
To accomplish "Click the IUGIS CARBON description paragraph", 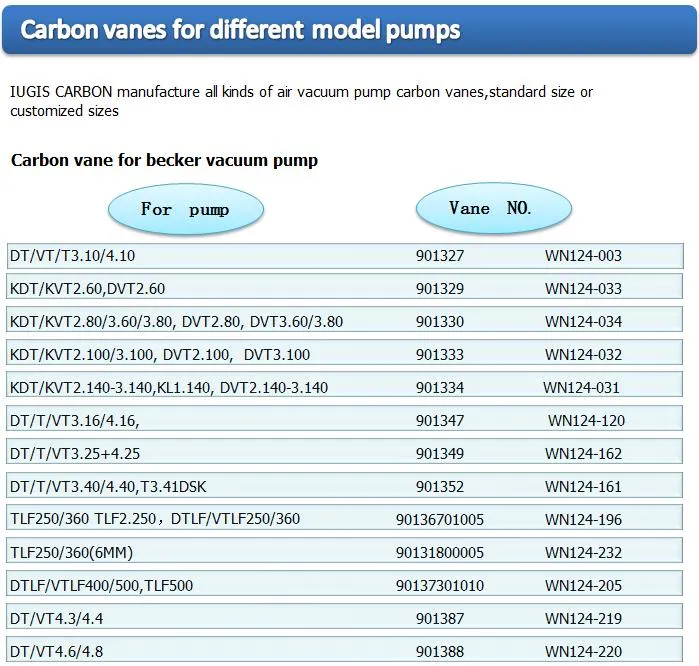I will click(301, 101).
